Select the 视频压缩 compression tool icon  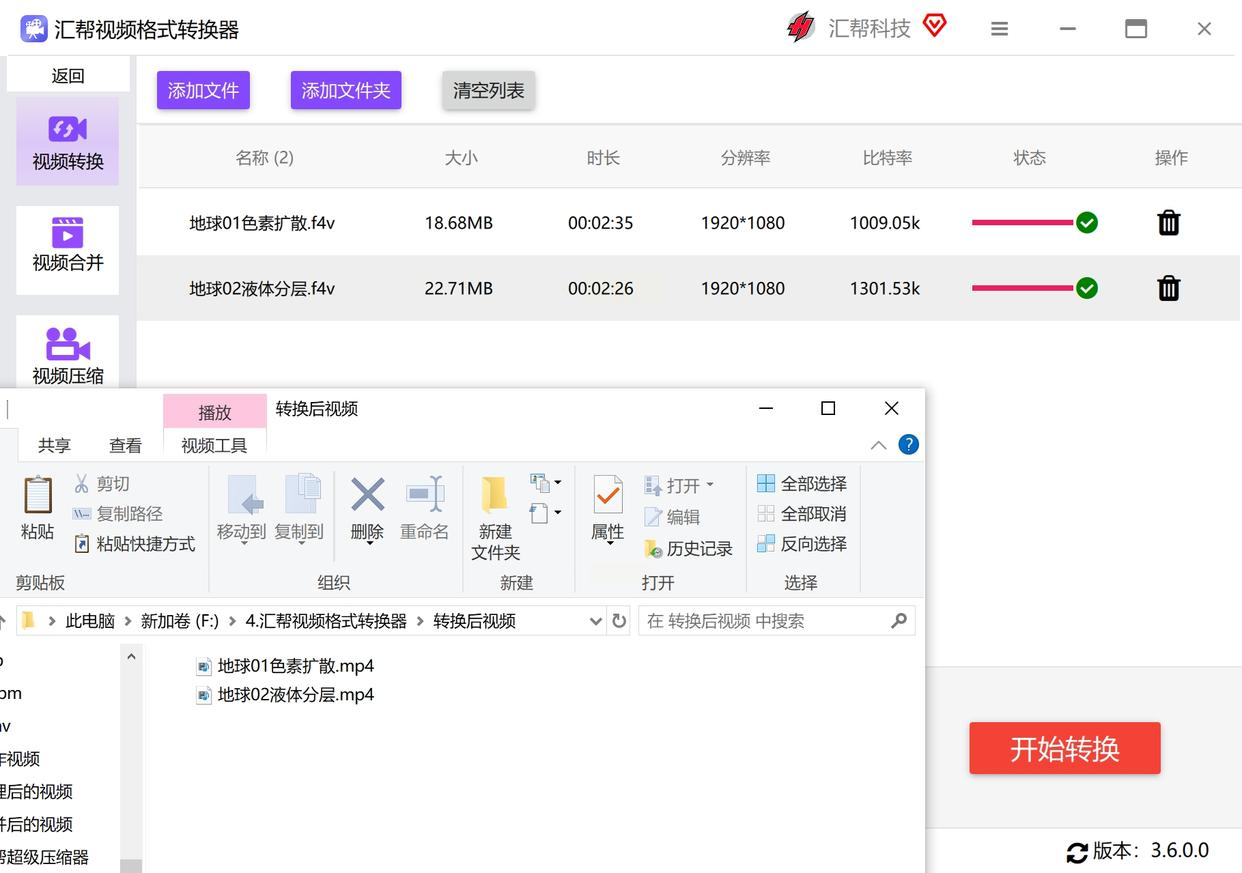pos(67,346)
